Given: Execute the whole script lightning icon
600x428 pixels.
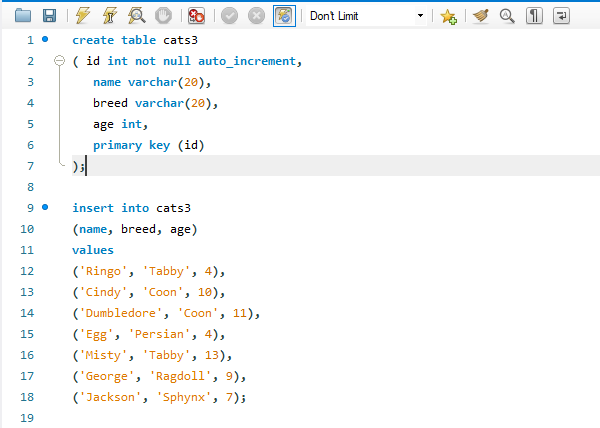Looking at the screenshot, I should coord(83,16).
